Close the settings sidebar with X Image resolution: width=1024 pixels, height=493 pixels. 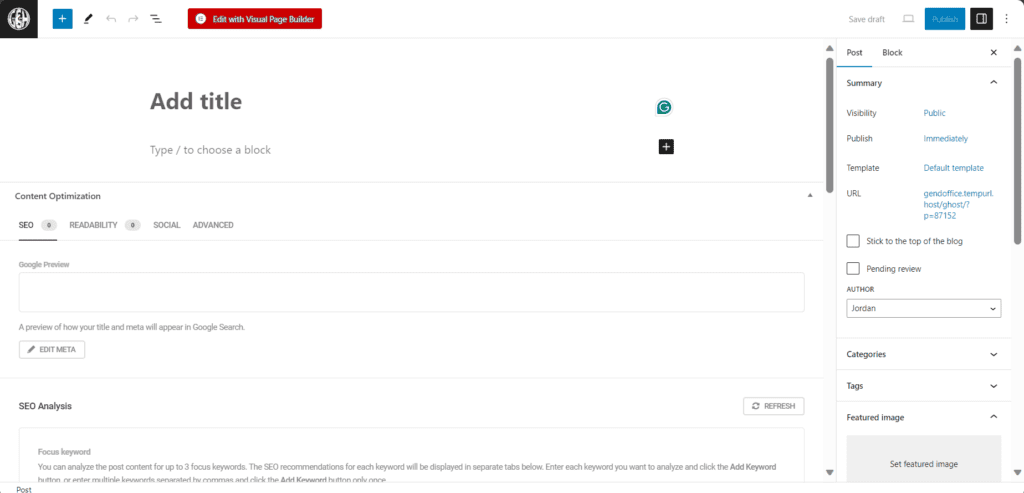coord(993,52)
